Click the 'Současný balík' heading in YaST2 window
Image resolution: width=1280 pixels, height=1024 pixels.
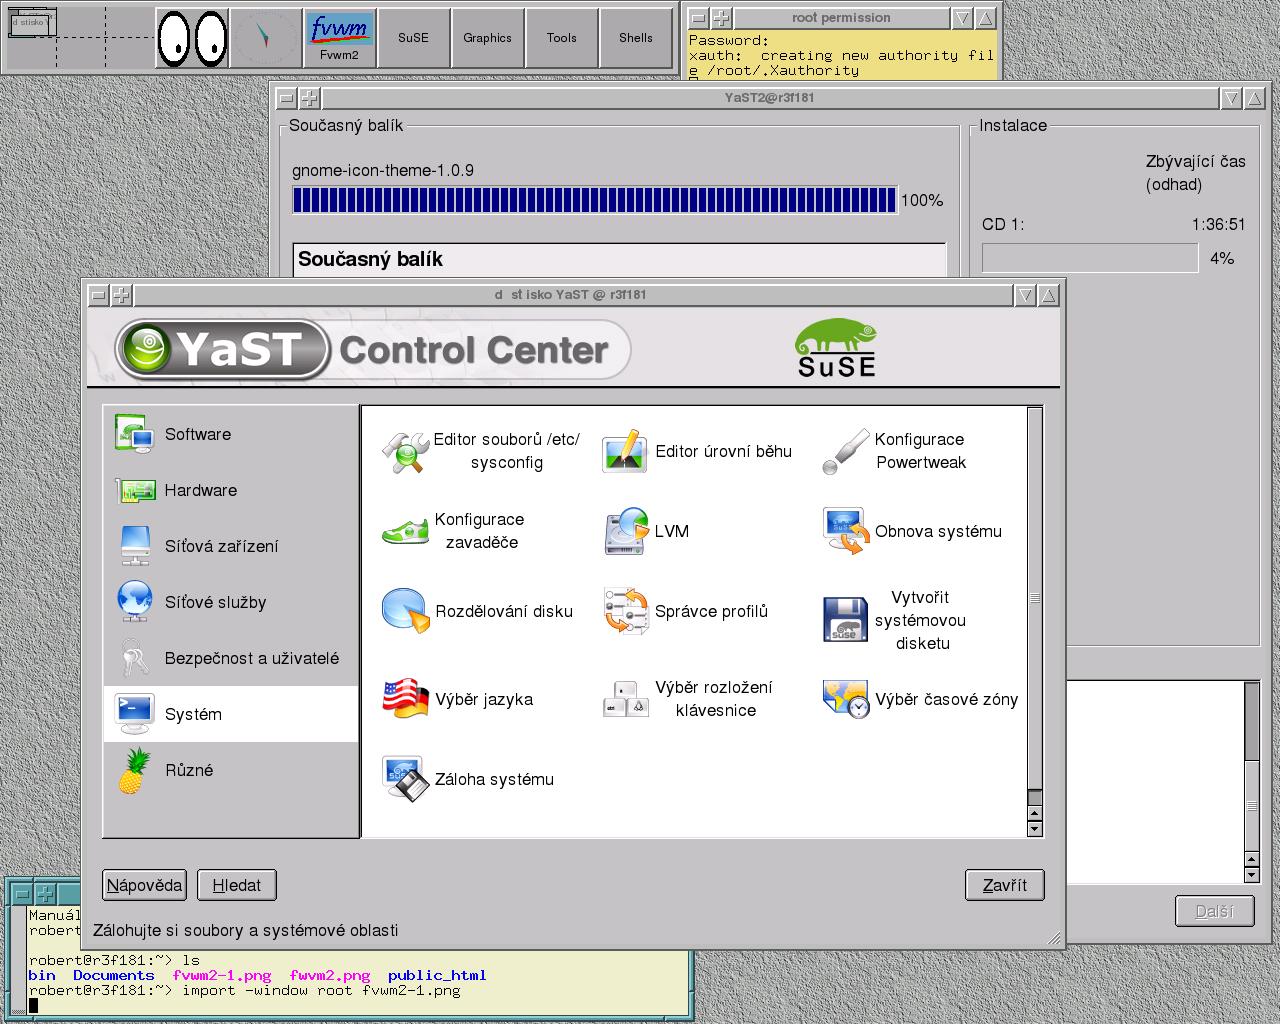370,259
